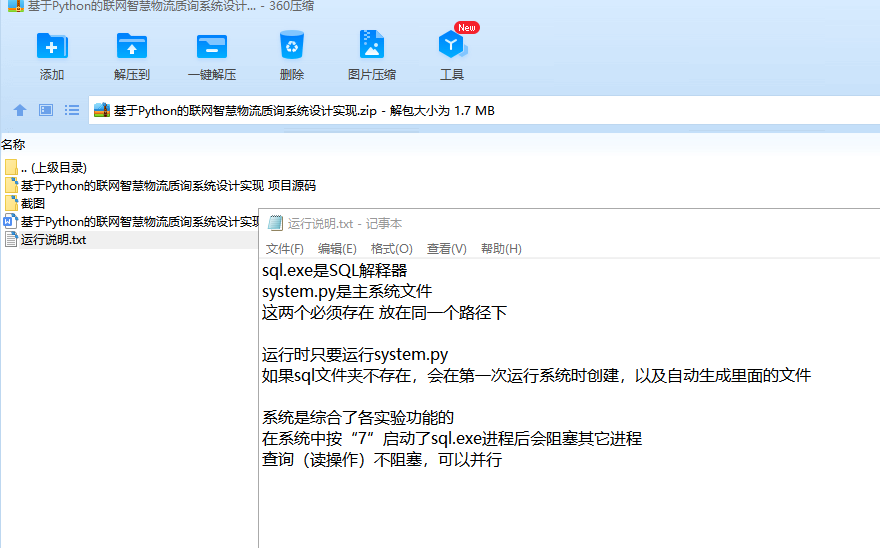Click the 运行说明.txt file icon
The image size is (880, 548).
coord(11,239)
